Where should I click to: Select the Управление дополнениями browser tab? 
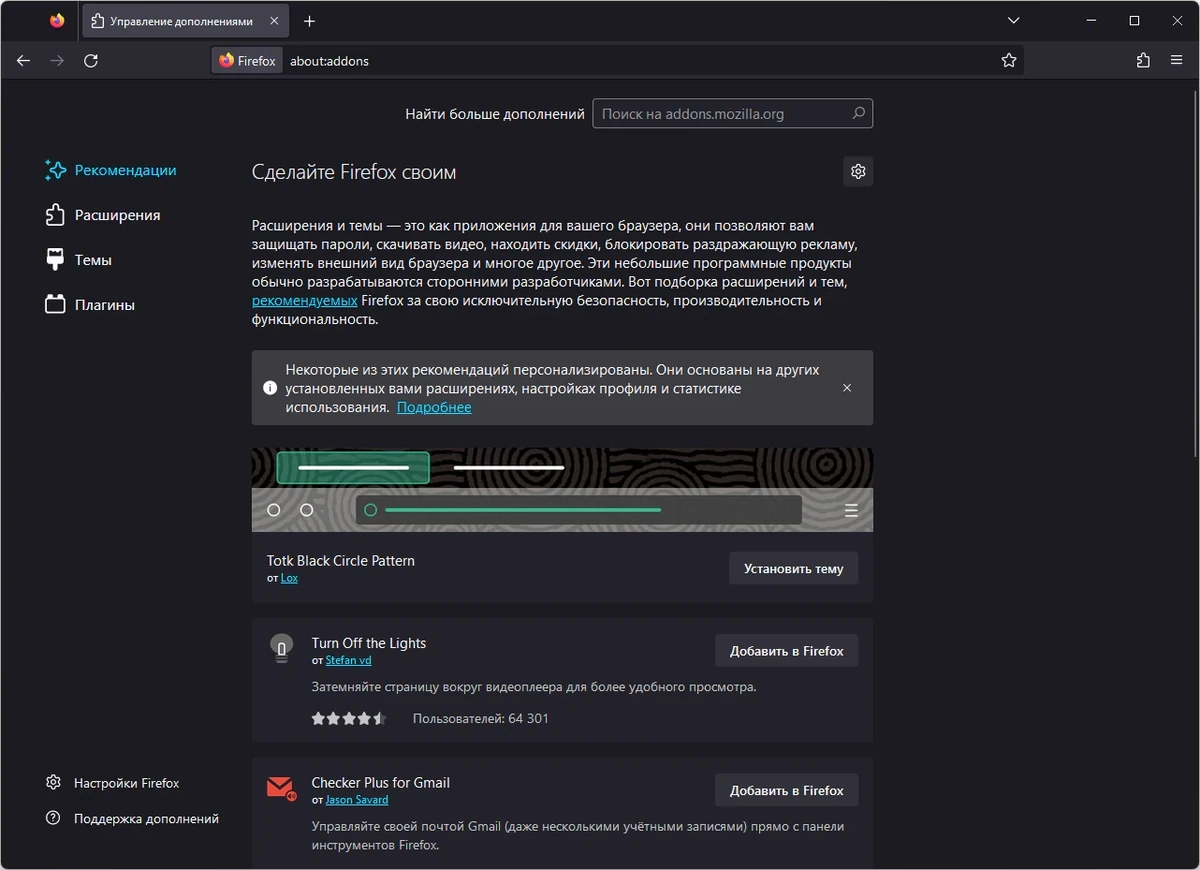tap(184, 21)
